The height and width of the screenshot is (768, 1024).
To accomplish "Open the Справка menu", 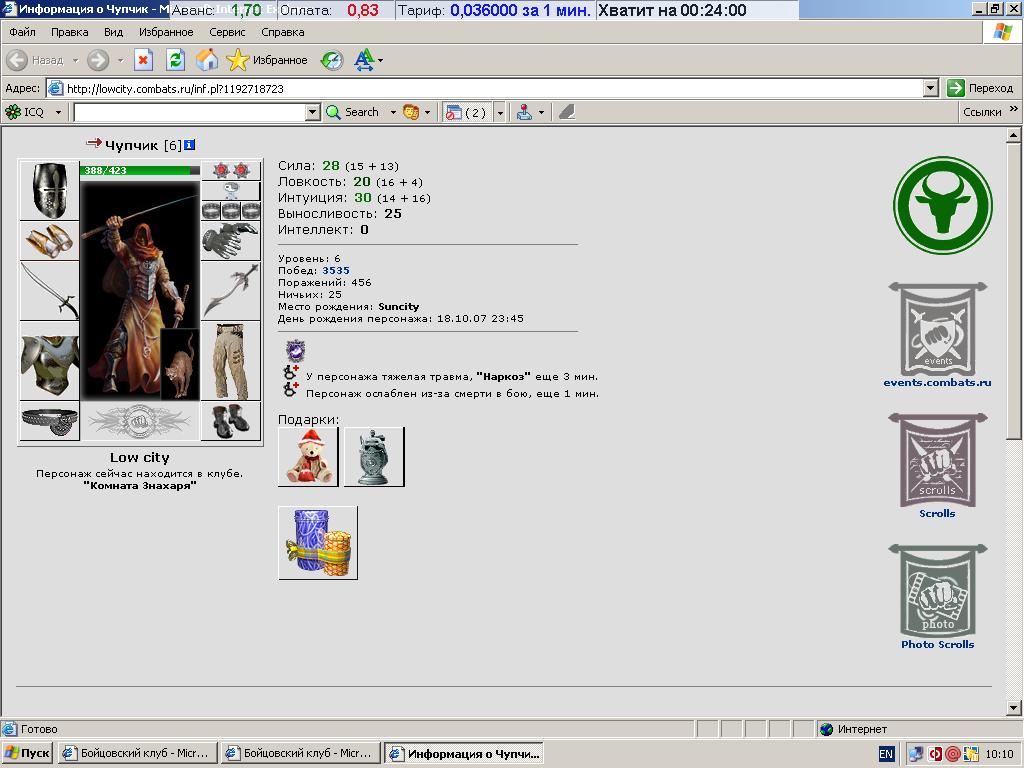I will [x=283, y=32].
